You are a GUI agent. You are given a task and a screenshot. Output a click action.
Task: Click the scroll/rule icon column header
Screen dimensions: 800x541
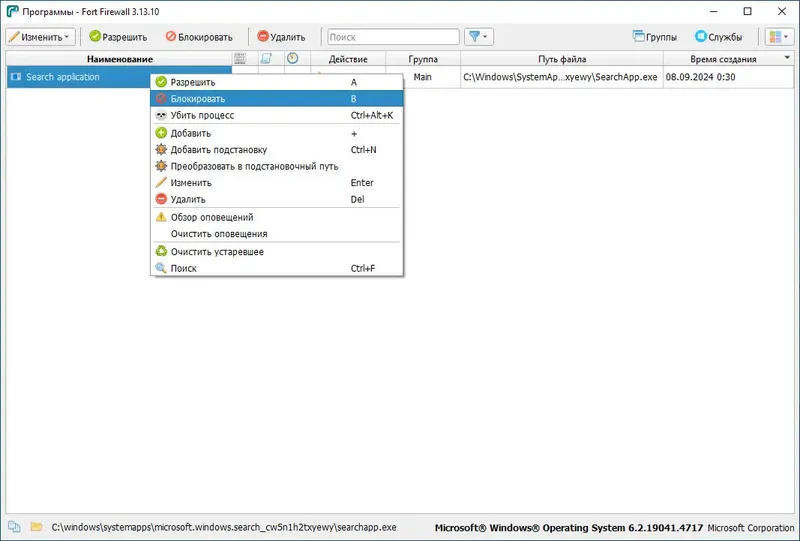coord(266,58)
